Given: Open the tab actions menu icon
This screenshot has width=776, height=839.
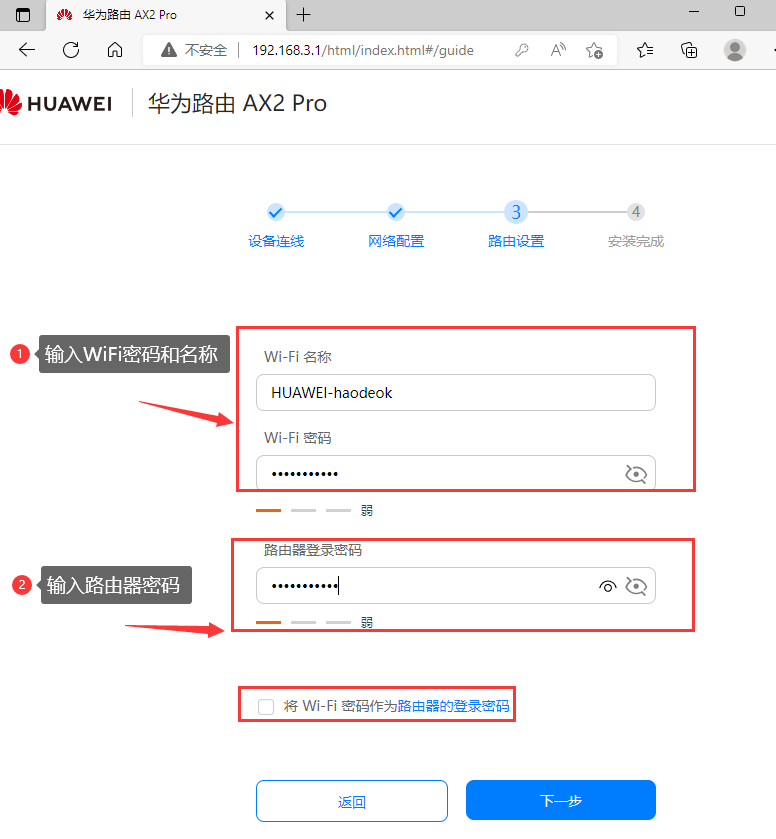Looking at the screenshot, I should point(23,15).
